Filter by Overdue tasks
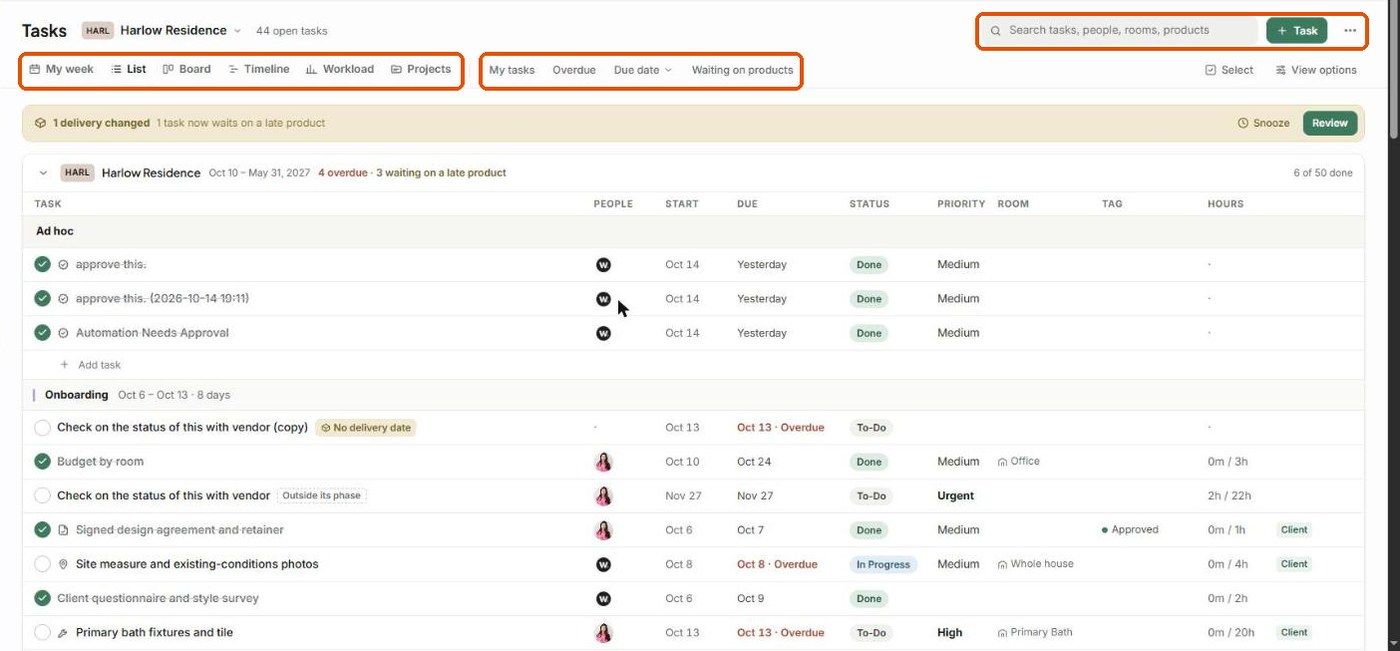 574,70
